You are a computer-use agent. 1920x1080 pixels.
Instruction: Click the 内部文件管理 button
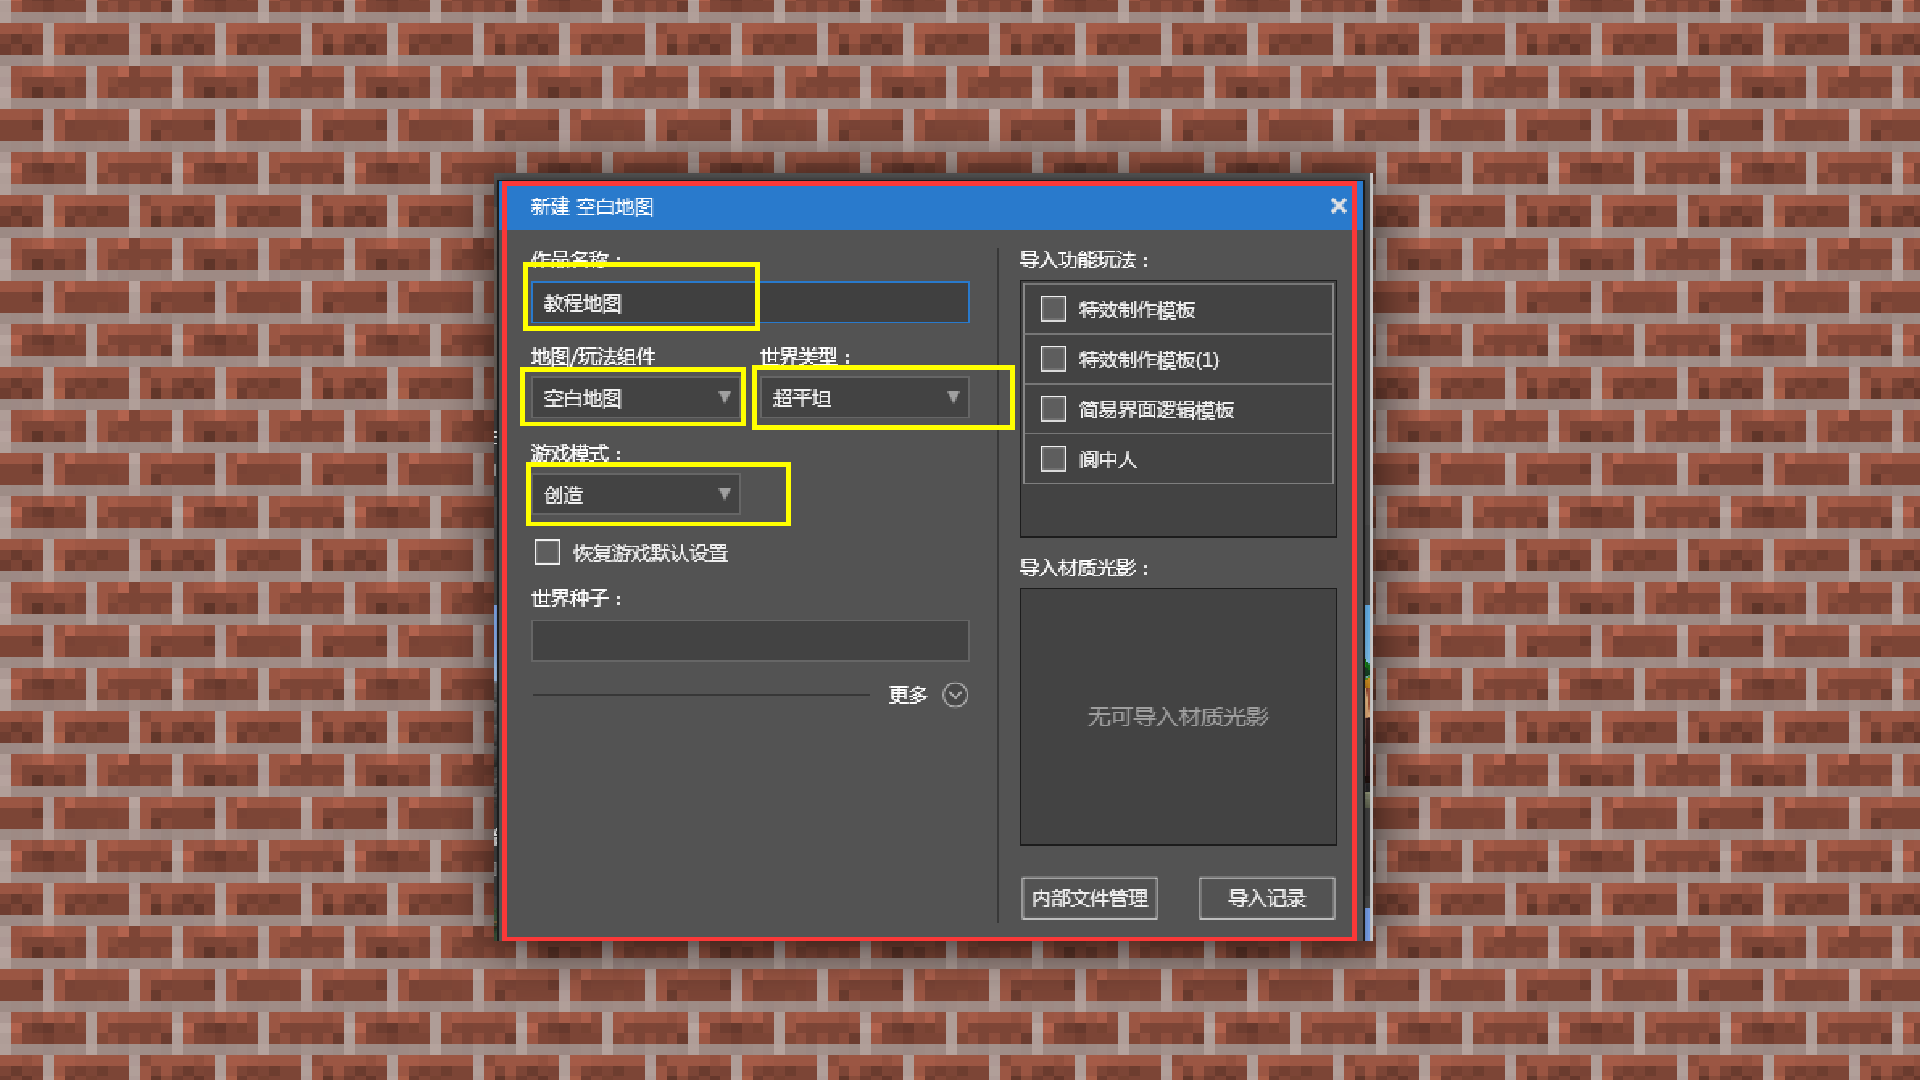pyautogui.click(x=1089, y=898)
